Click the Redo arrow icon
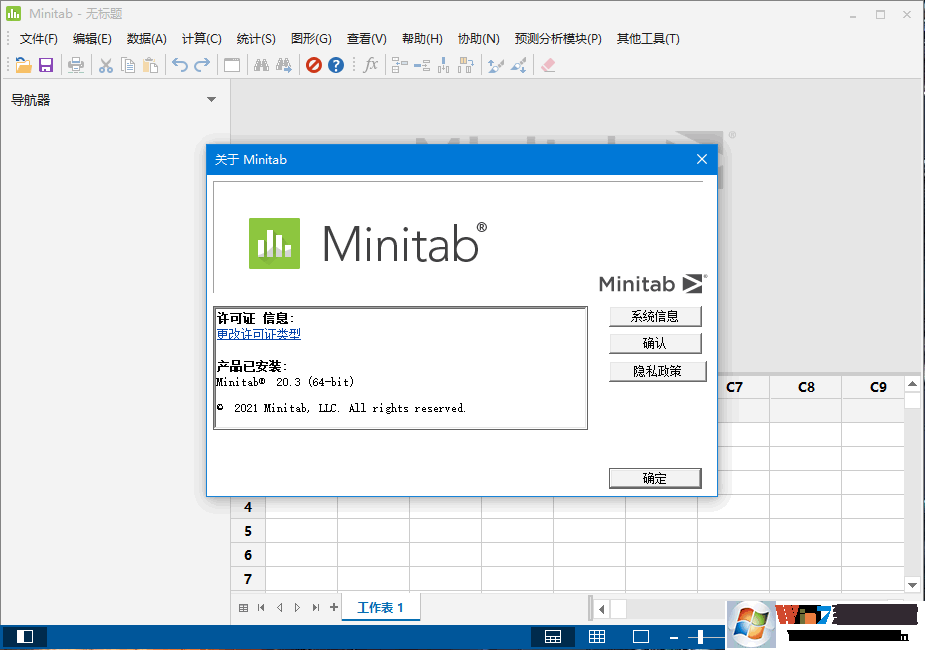Screen dimensions: 925x650 click(x=202, y=65)
